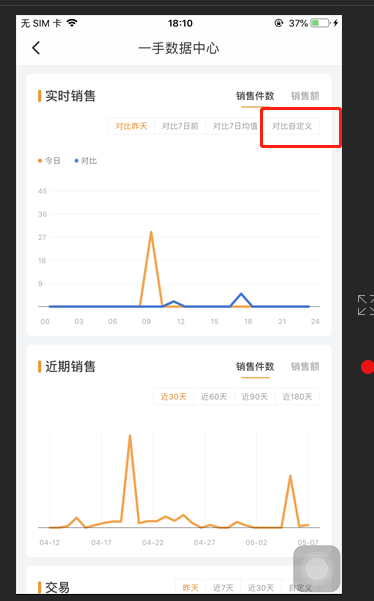Toggle the 对比 legend series
This screenshot has width=374, height=601.
coord(85,161)
